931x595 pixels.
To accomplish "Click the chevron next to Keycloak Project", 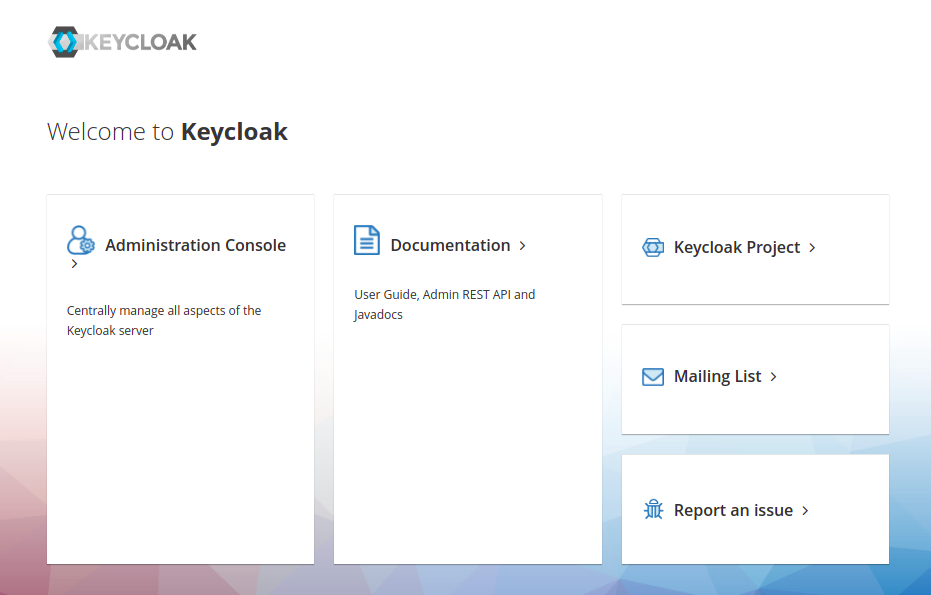I will 812,248.
